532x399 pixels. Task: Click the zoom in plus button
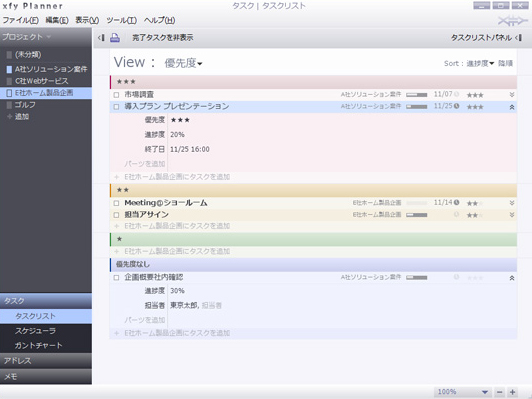click(512, 392)
